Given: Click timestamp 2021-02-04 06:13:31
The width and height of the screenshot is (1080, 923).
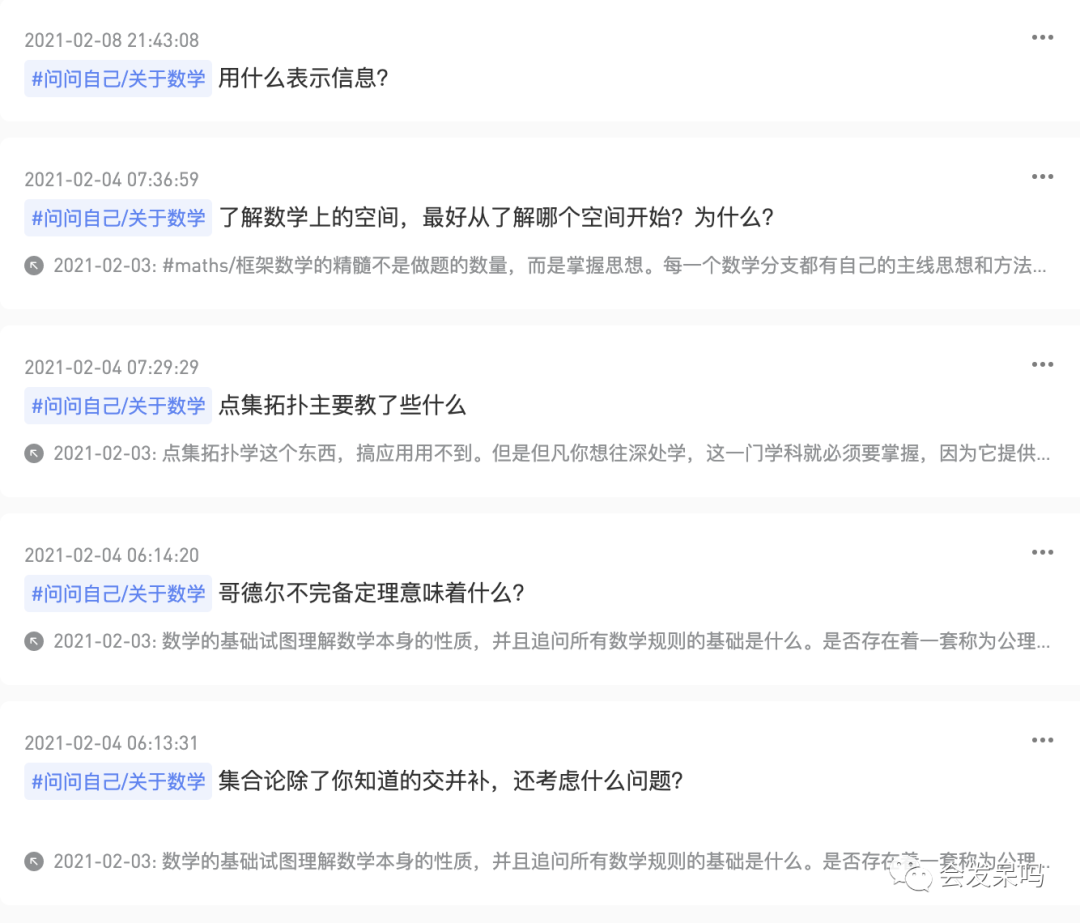Looking at the screenshot, I should pyautogui.click(x=112, y=743).
